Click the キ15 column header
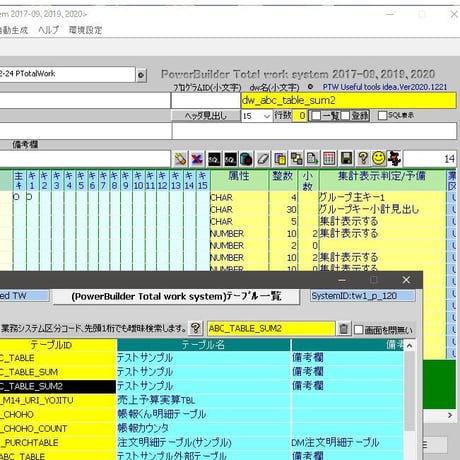This screenshot has width=460, height=460. (x=203, y=180)
